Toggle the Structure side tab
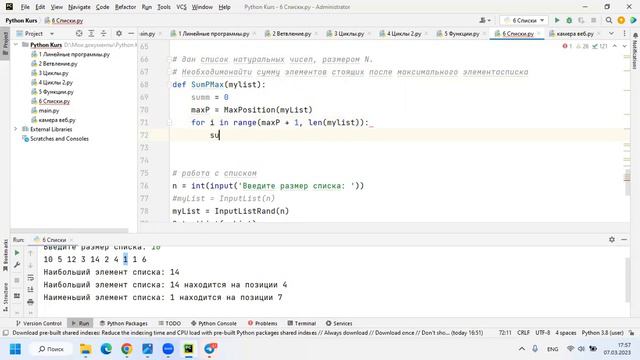Image resolution: width=640 pixels, height=360 pixels. pos(5,297)
